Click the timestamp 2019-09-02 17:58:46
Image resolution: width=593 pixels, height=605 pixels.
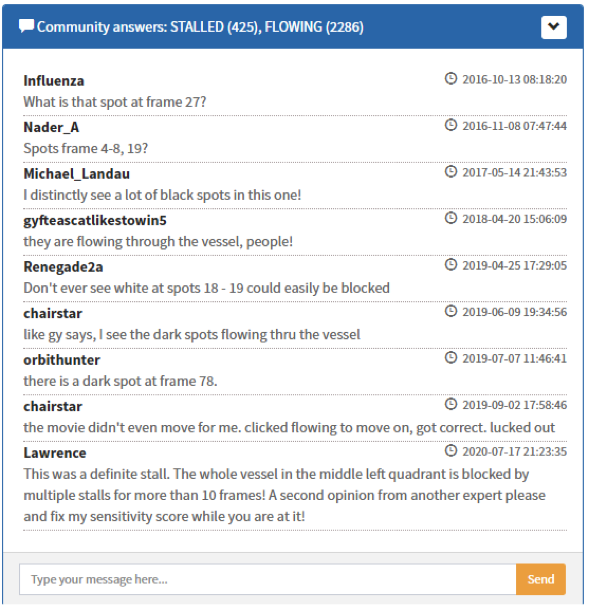(x=515, y=405)
